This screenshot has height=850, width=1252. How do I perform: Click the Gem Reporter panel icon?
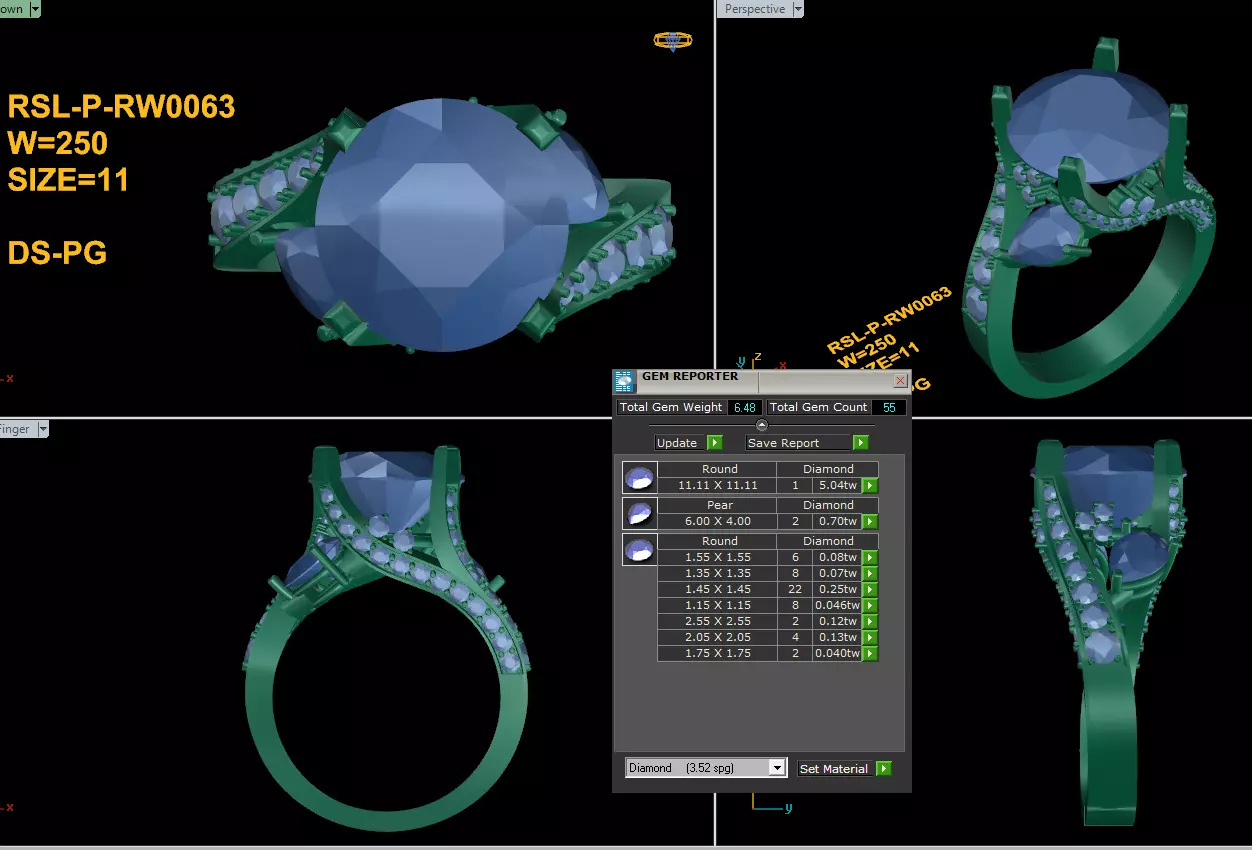(x=624, y=381)
